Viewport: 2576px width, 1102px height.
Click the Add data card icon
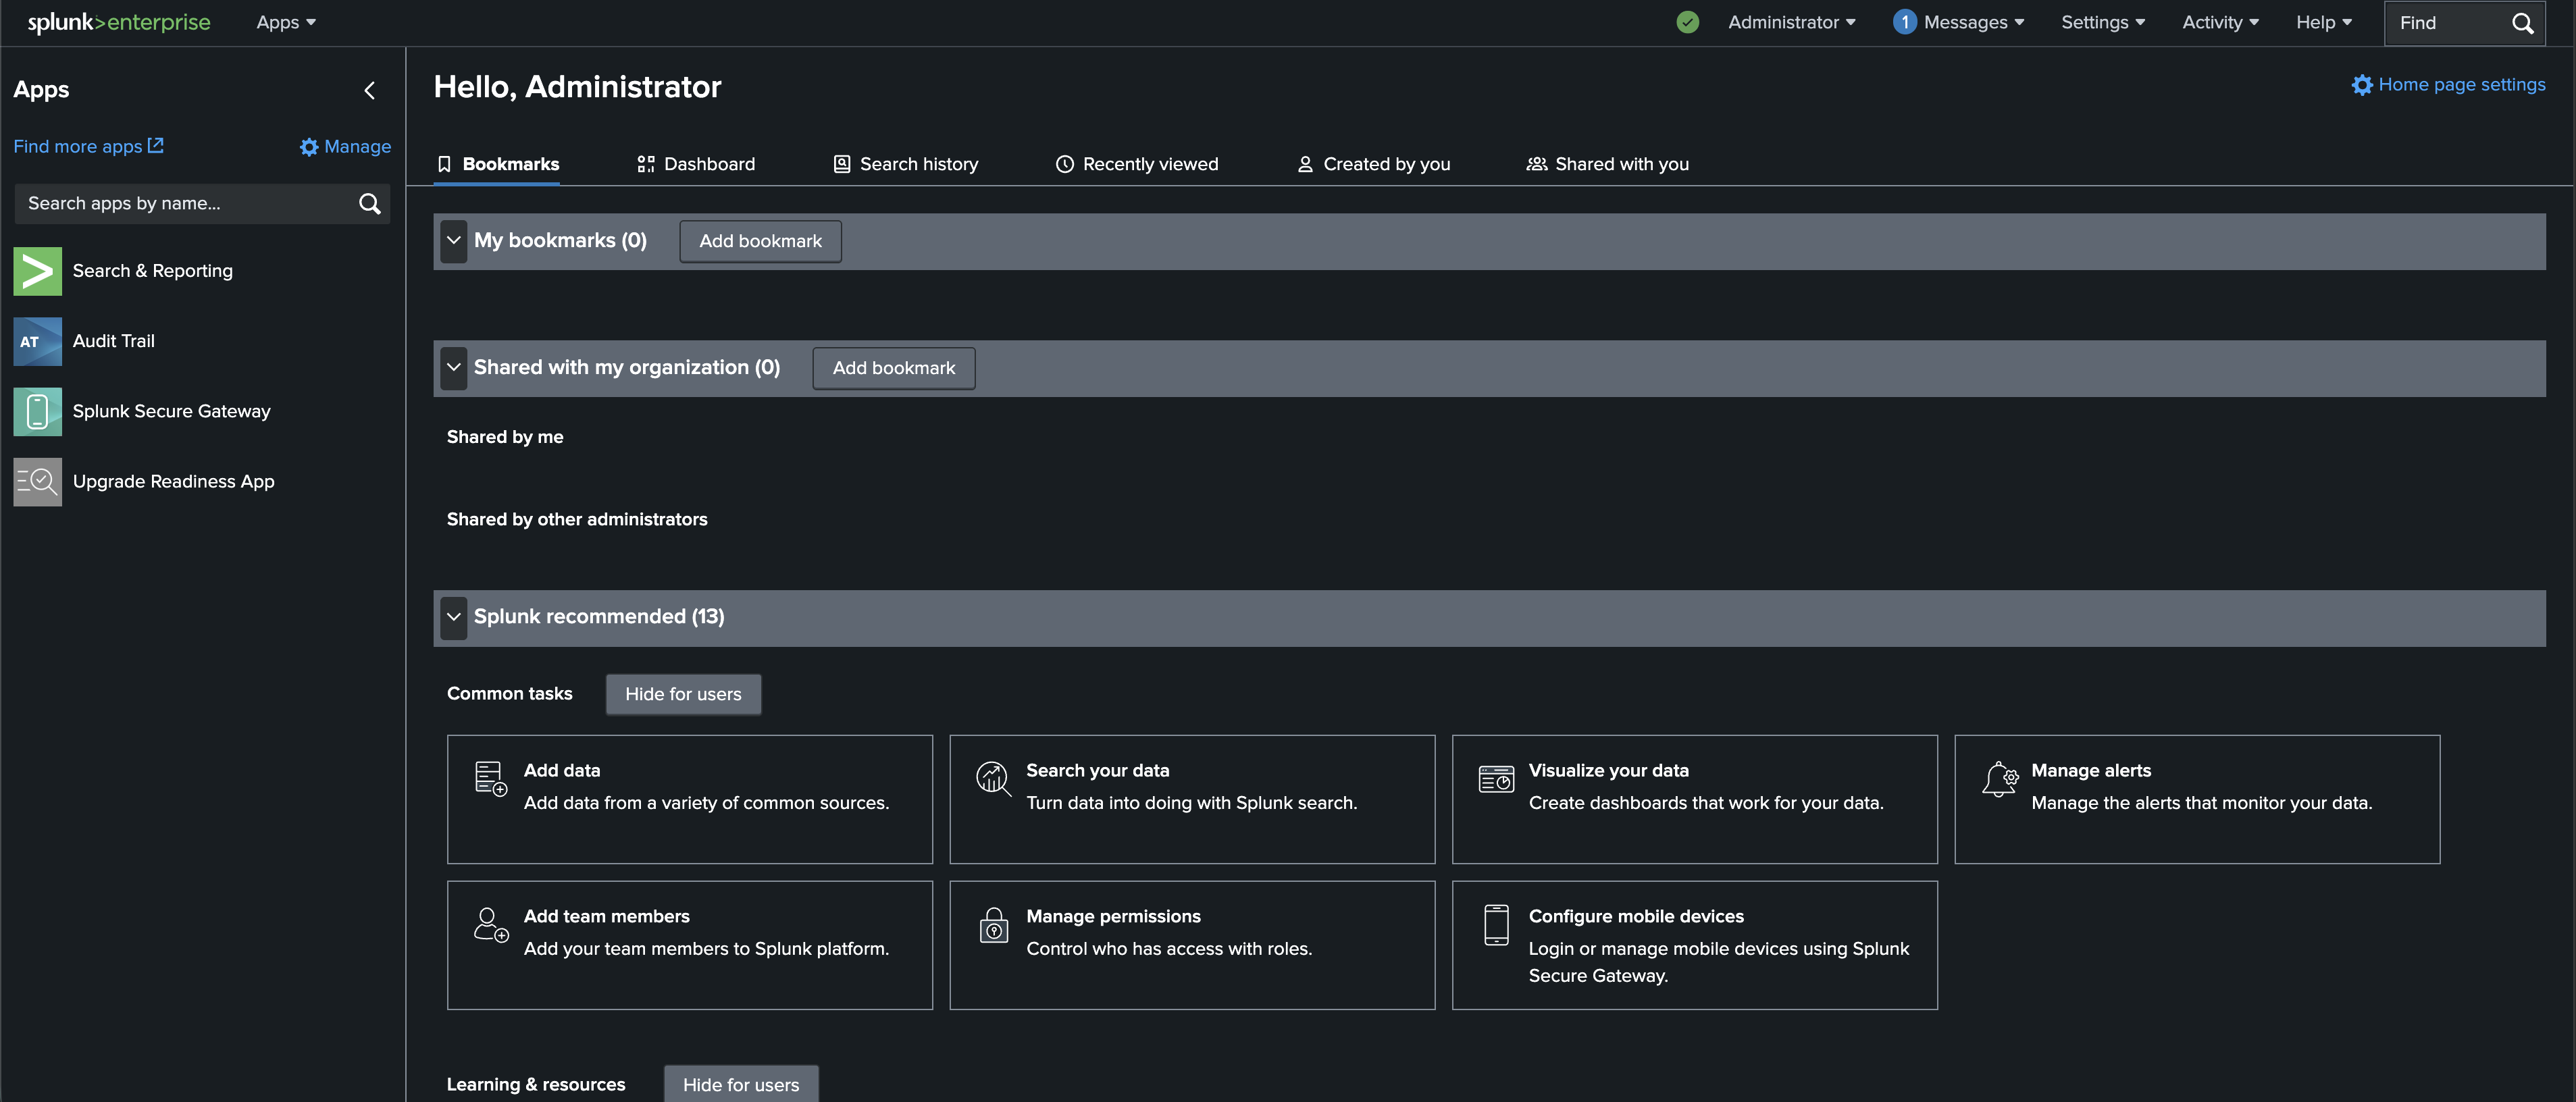(x=491, y=778)
